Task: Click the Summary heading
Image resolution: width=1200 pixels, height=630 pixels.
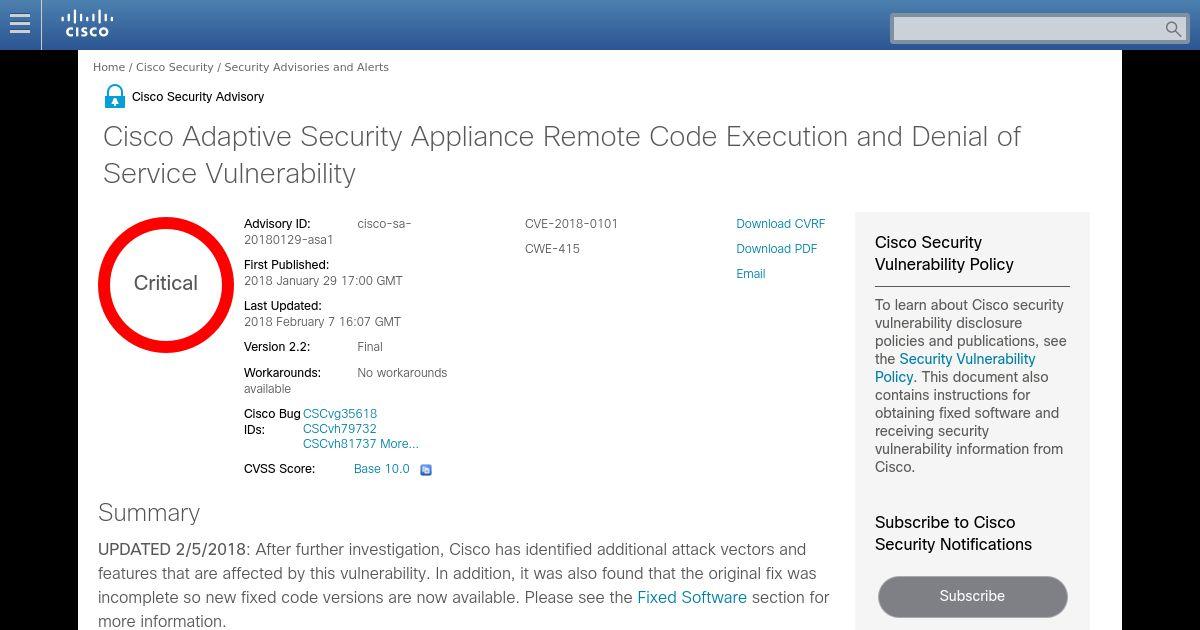Action: 149,513
